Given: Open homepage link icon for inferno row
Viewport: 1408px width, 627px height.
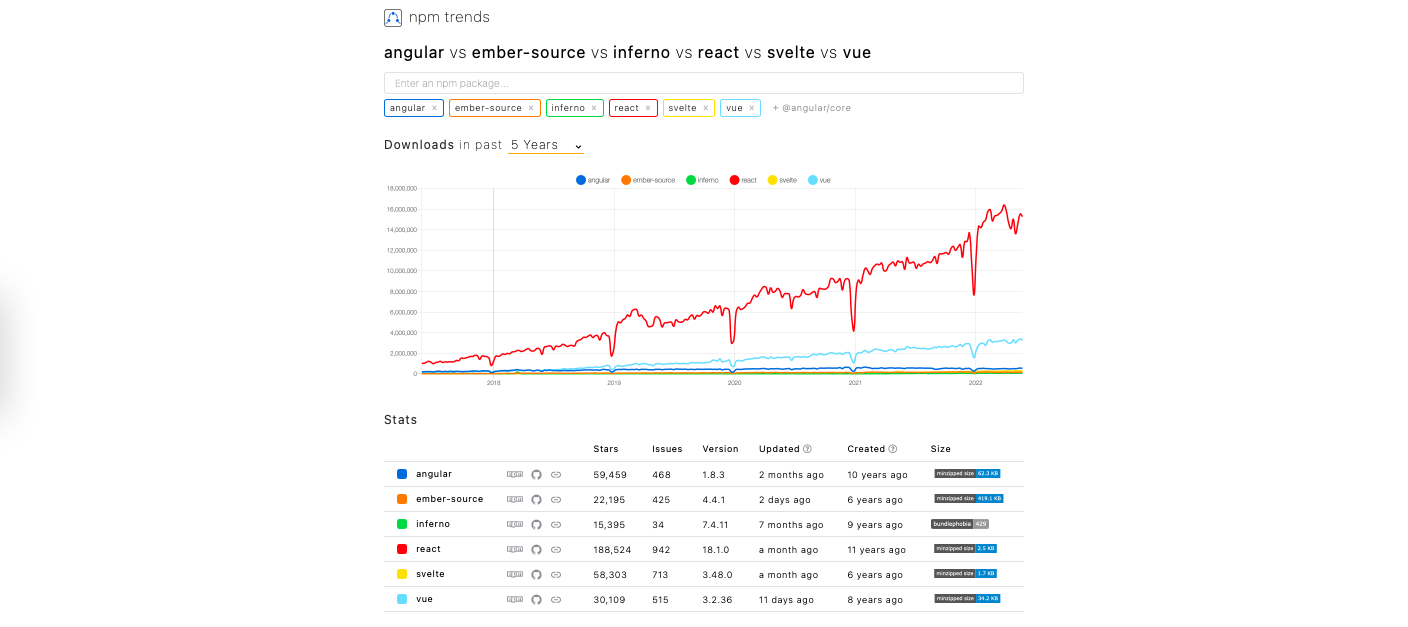Looking at the screenshot, I should [x=556, y=524].
